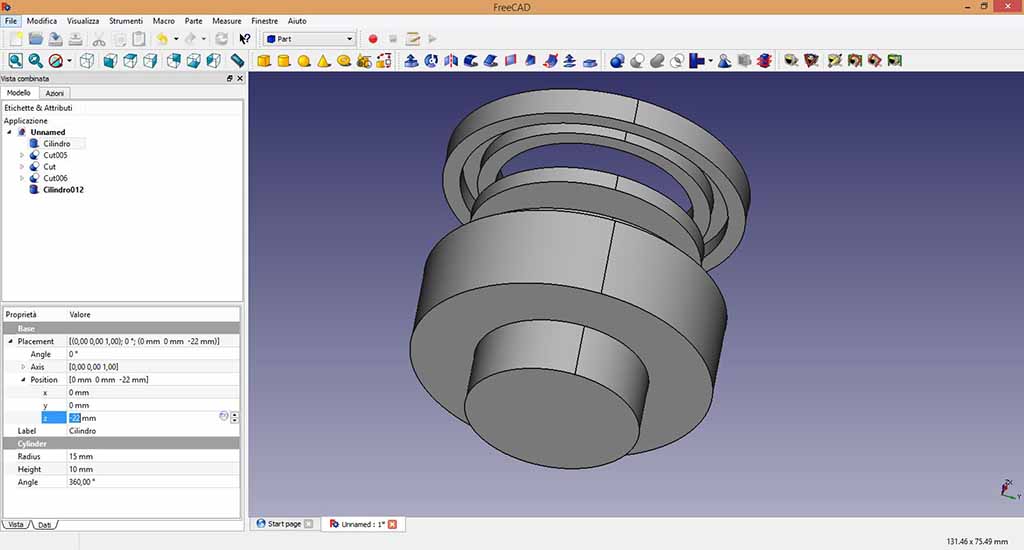Click the Common intersection shapes icon

(x=677, y=61)
